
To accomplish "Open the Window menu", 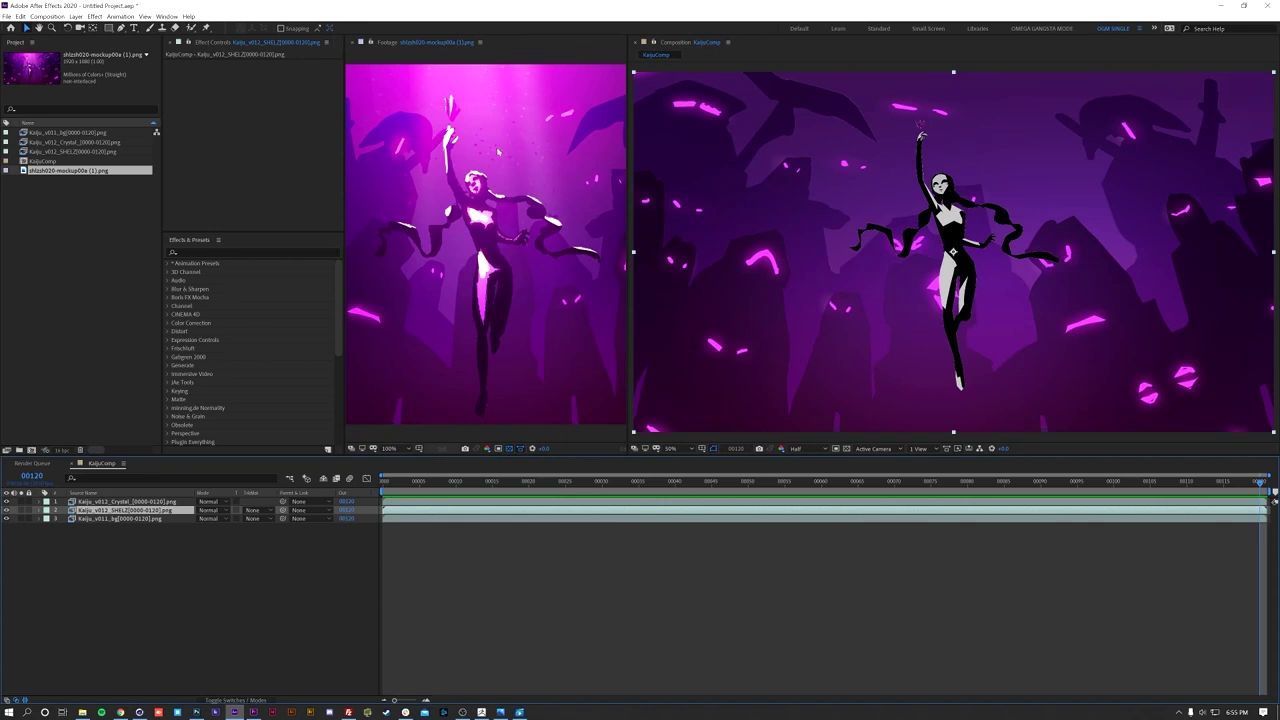I will [x=167, y=17].
